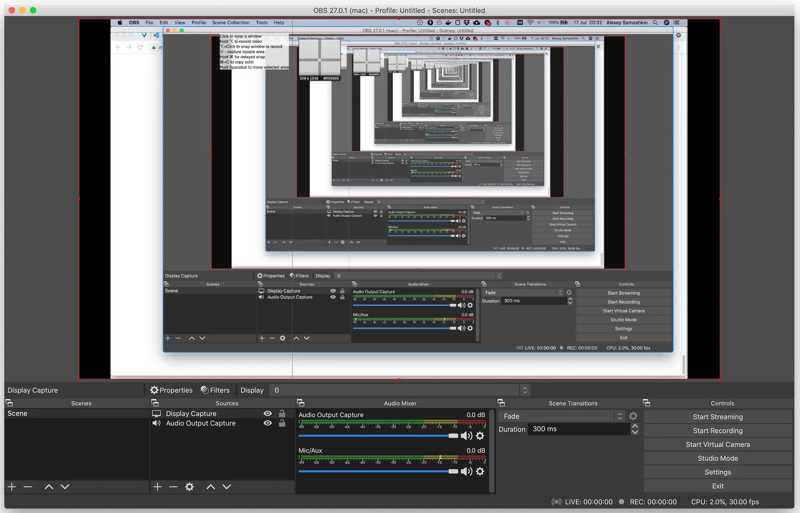Expand the Display selection dropdown
Viewport: 800px width, 513px height.
(398, 390)
